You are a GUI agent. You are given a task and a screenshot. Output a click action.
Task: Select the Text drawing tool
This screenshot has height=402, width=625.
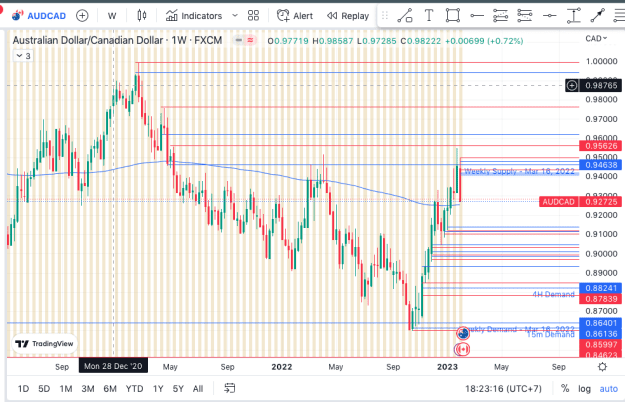(x=429, y=16)
